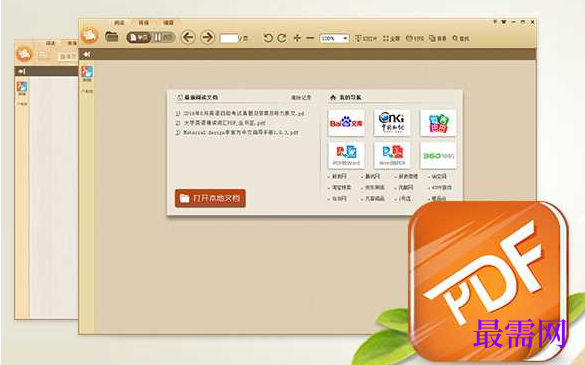The image size is (585, 365).
Task: Go back with the left arrow button
Action: [188, 37]
